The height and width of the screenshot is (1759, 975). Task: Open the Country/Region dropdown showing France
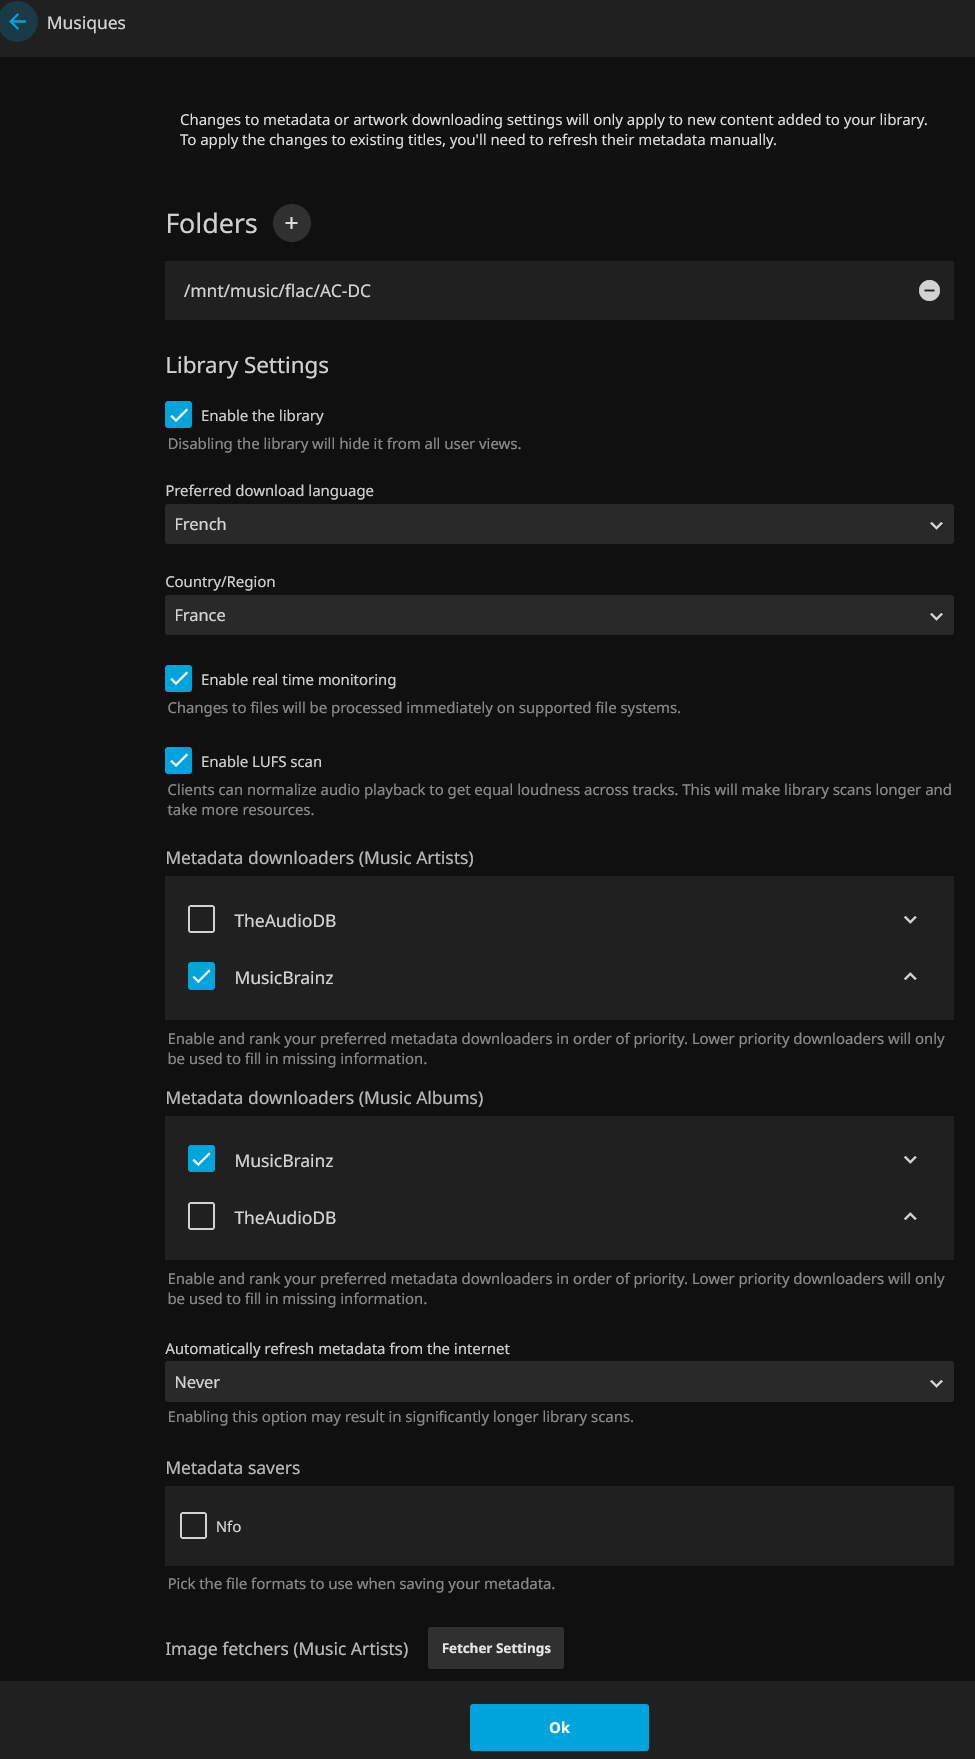558,615
